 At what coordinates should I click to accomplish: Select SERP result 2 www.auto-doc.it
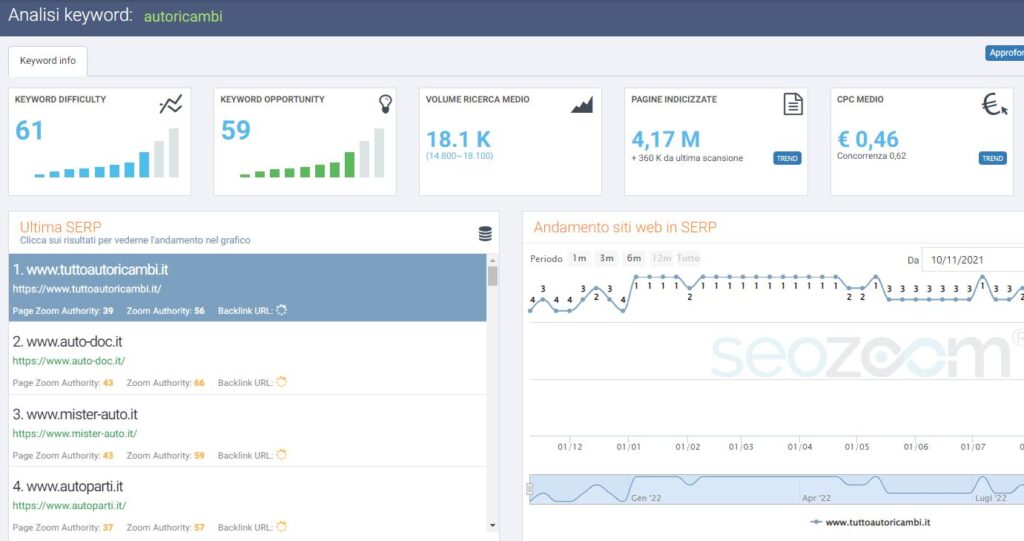pos(248,358)
